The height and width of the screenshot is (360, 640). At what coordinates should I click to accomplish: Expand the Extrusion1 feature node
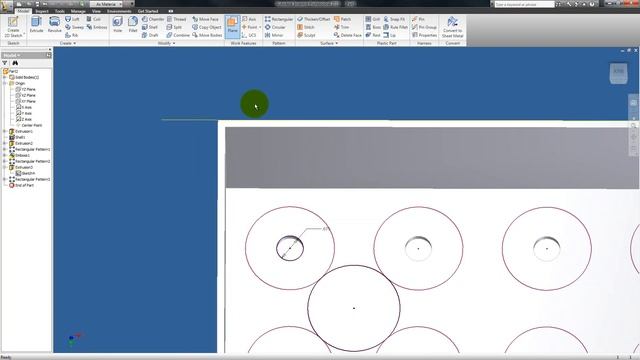click(x=5, y=131)
